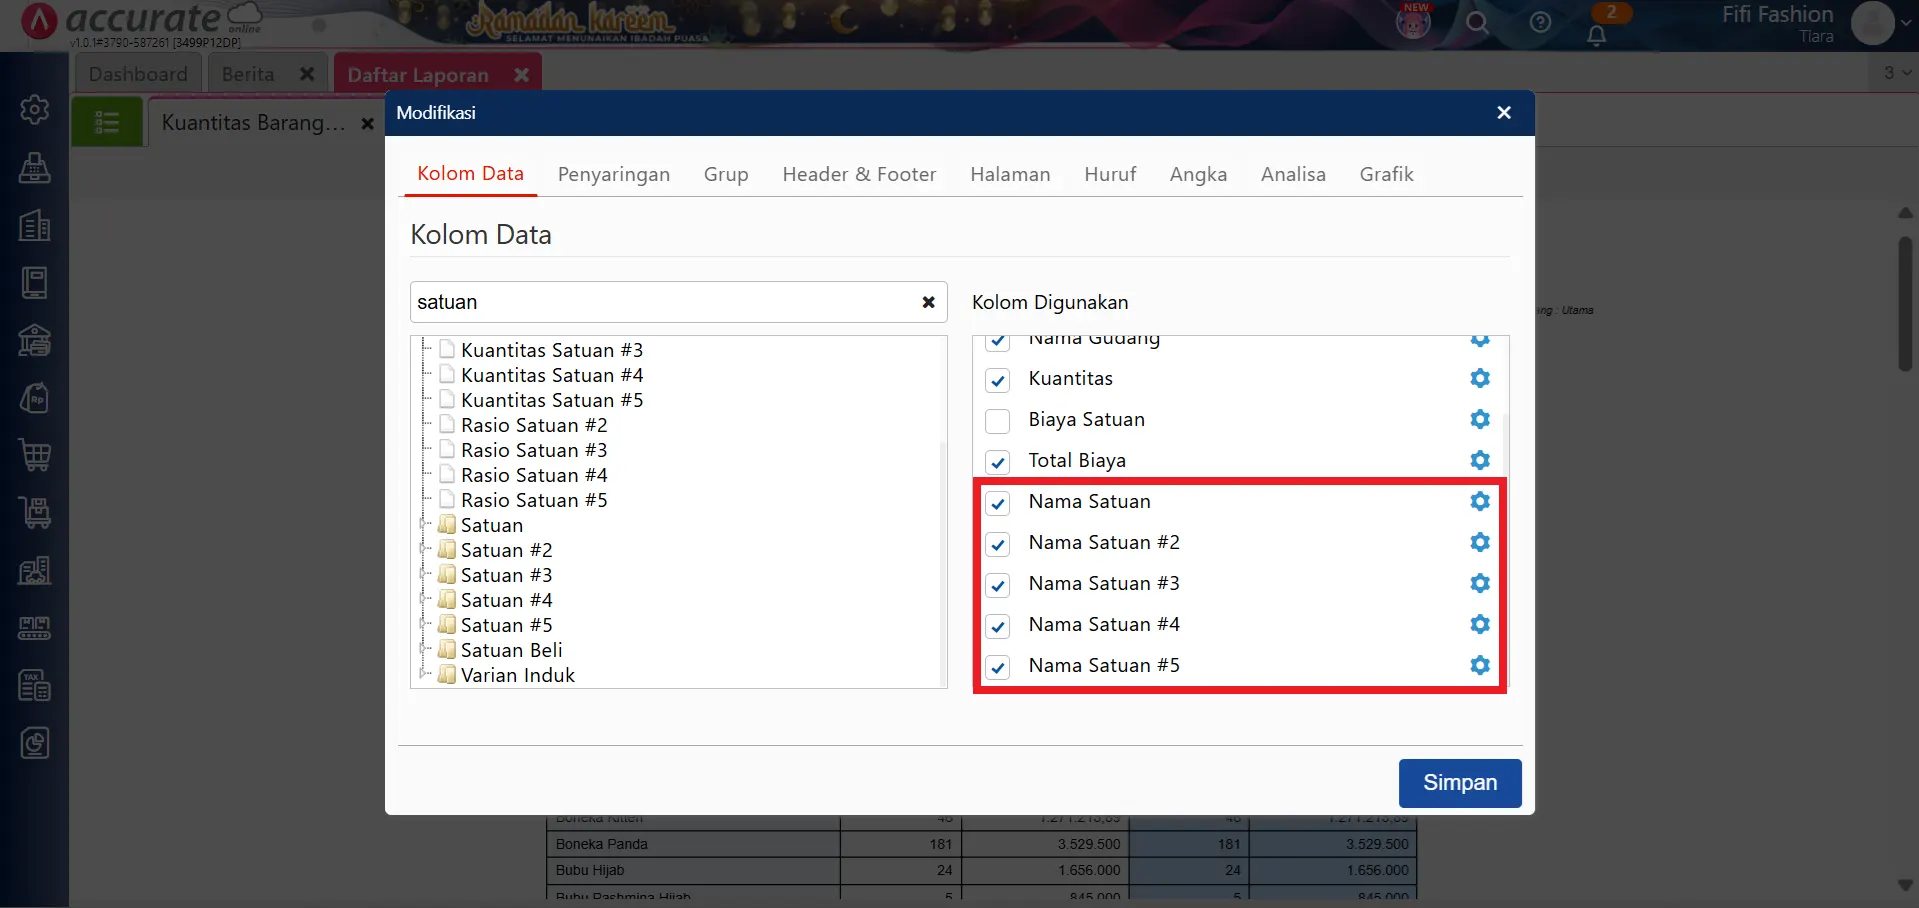Click the satuan search input field
The image size is (1919, 908).
click(660, 302)
